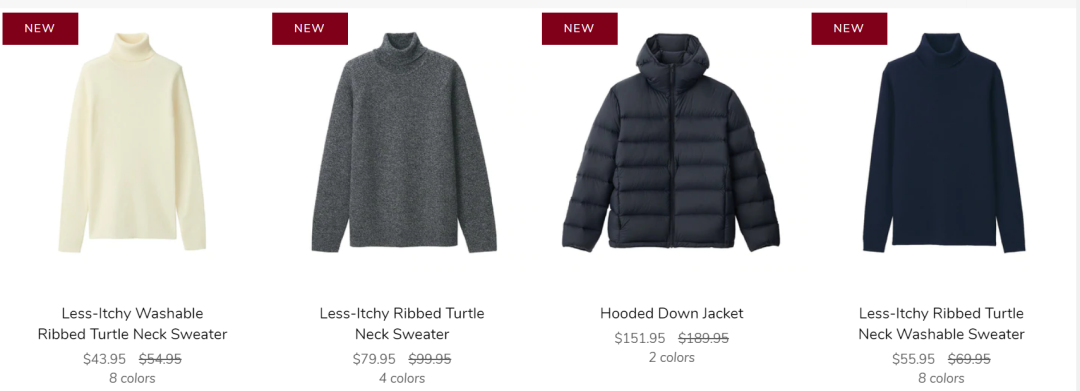
Task: Click the NEW badge on the cream sweater
Action: tap(40, 28)
